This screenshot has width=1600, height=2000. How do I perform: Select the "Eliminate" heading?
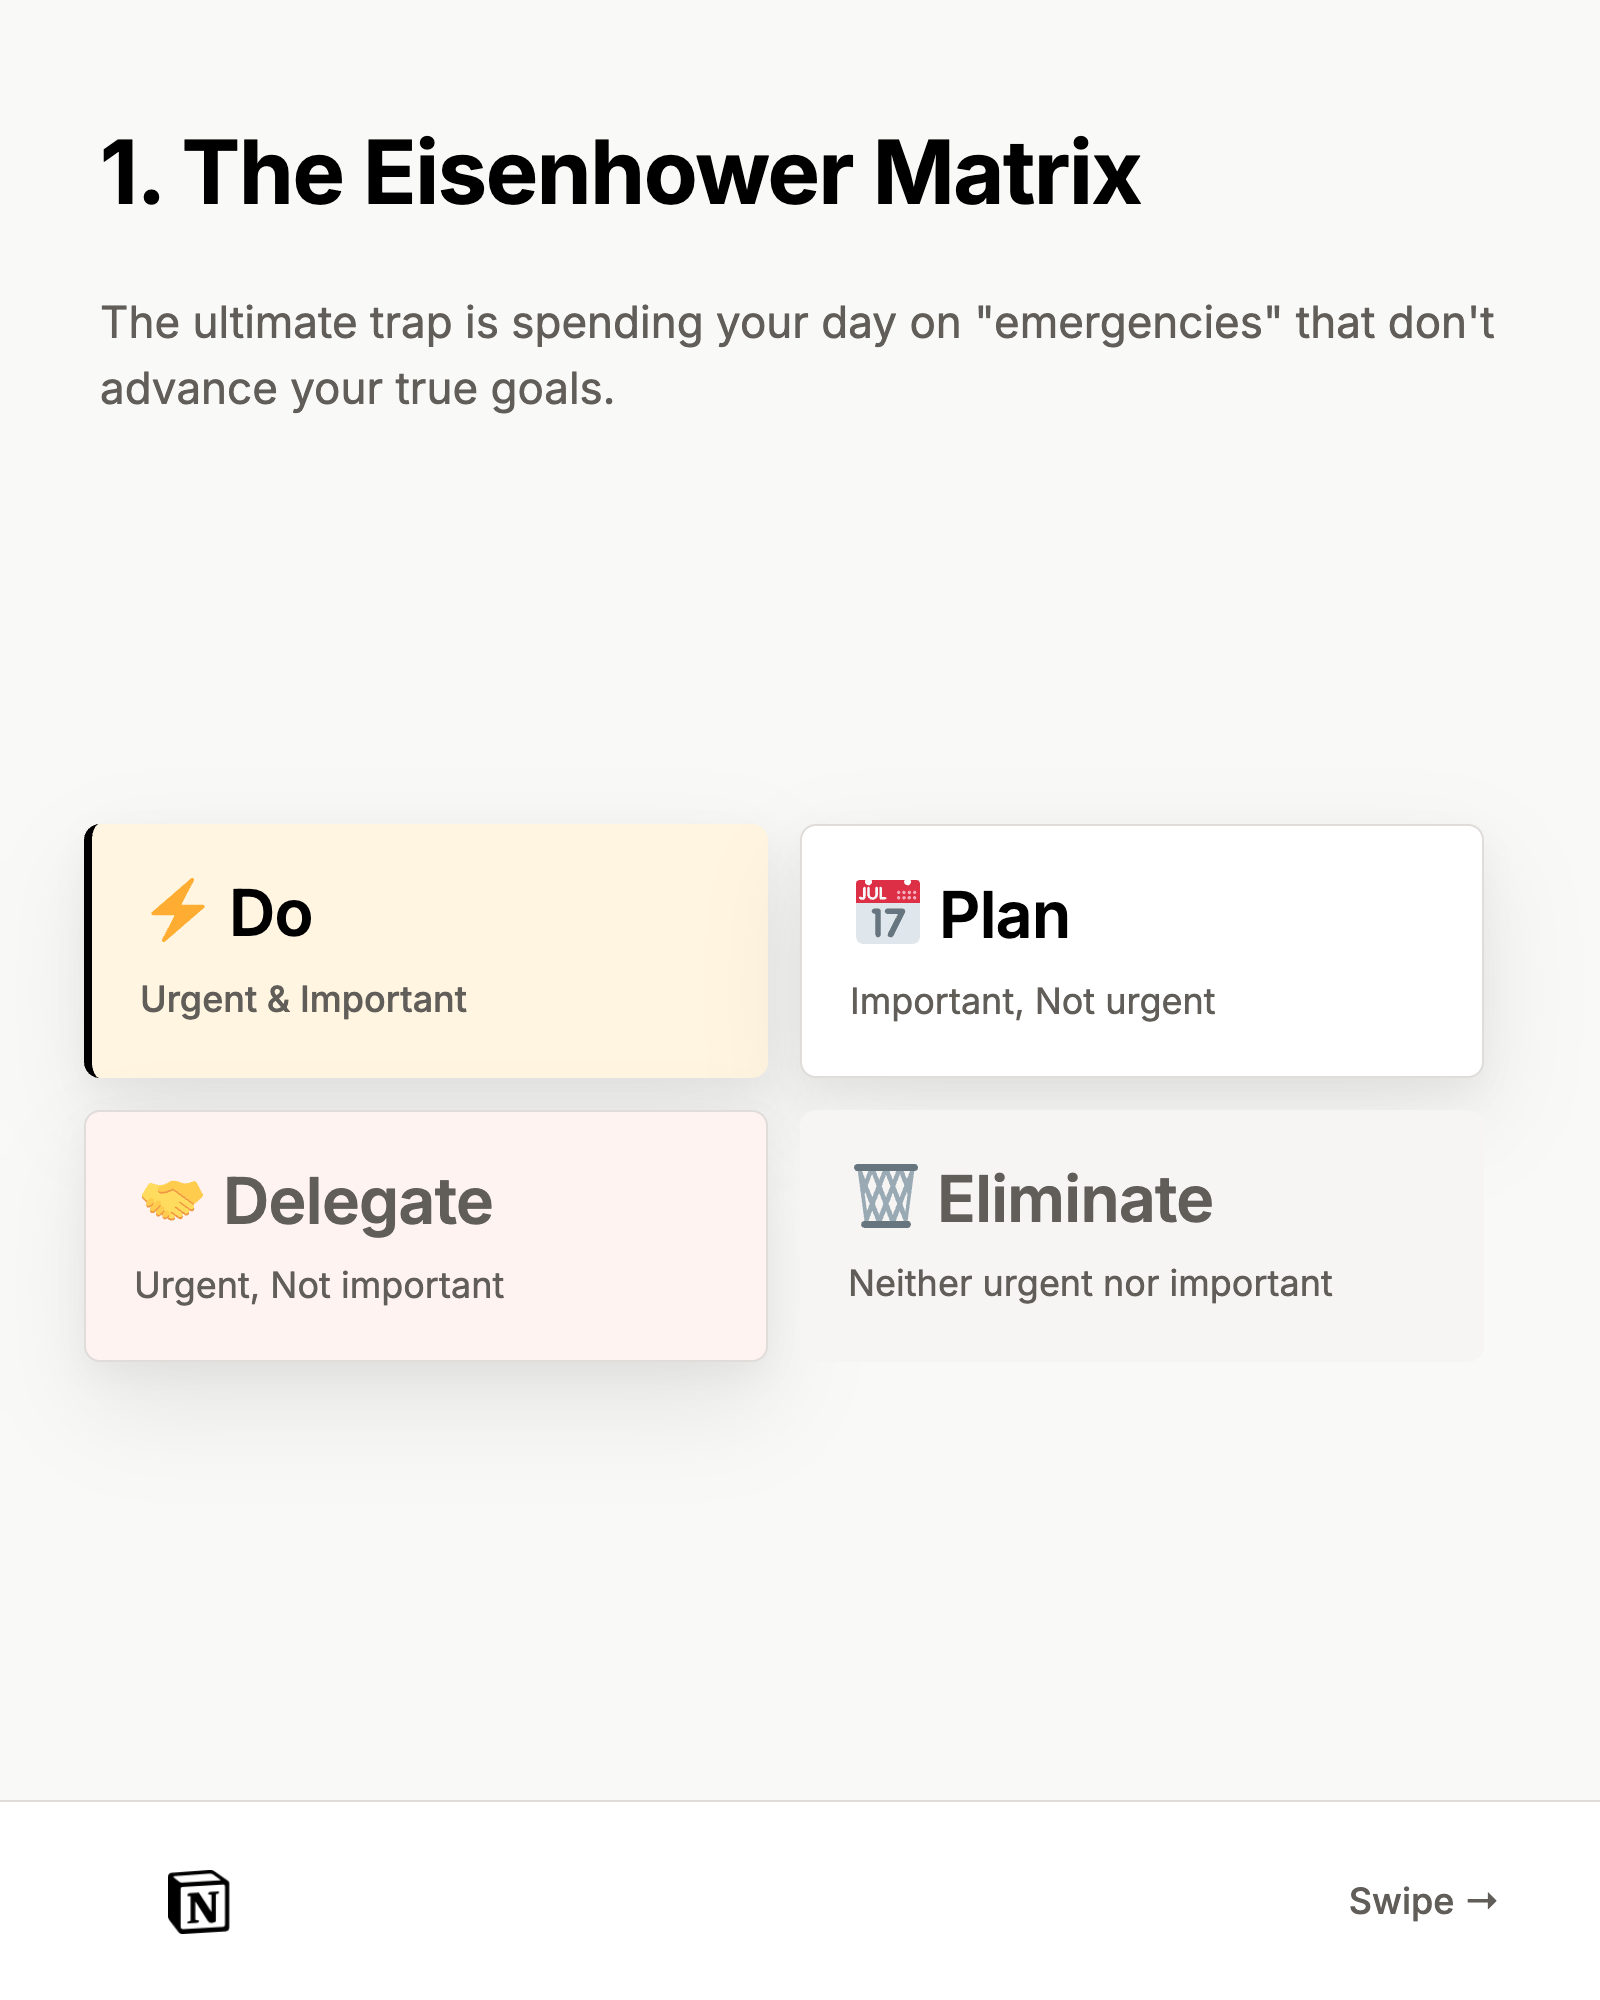1075,1199
